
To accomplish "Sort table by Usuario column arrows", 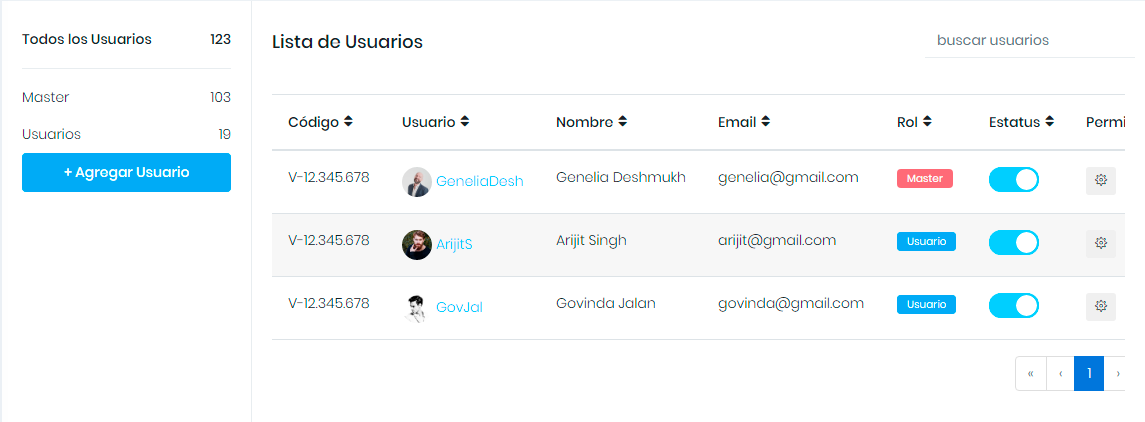I will (x=464, y=122).
